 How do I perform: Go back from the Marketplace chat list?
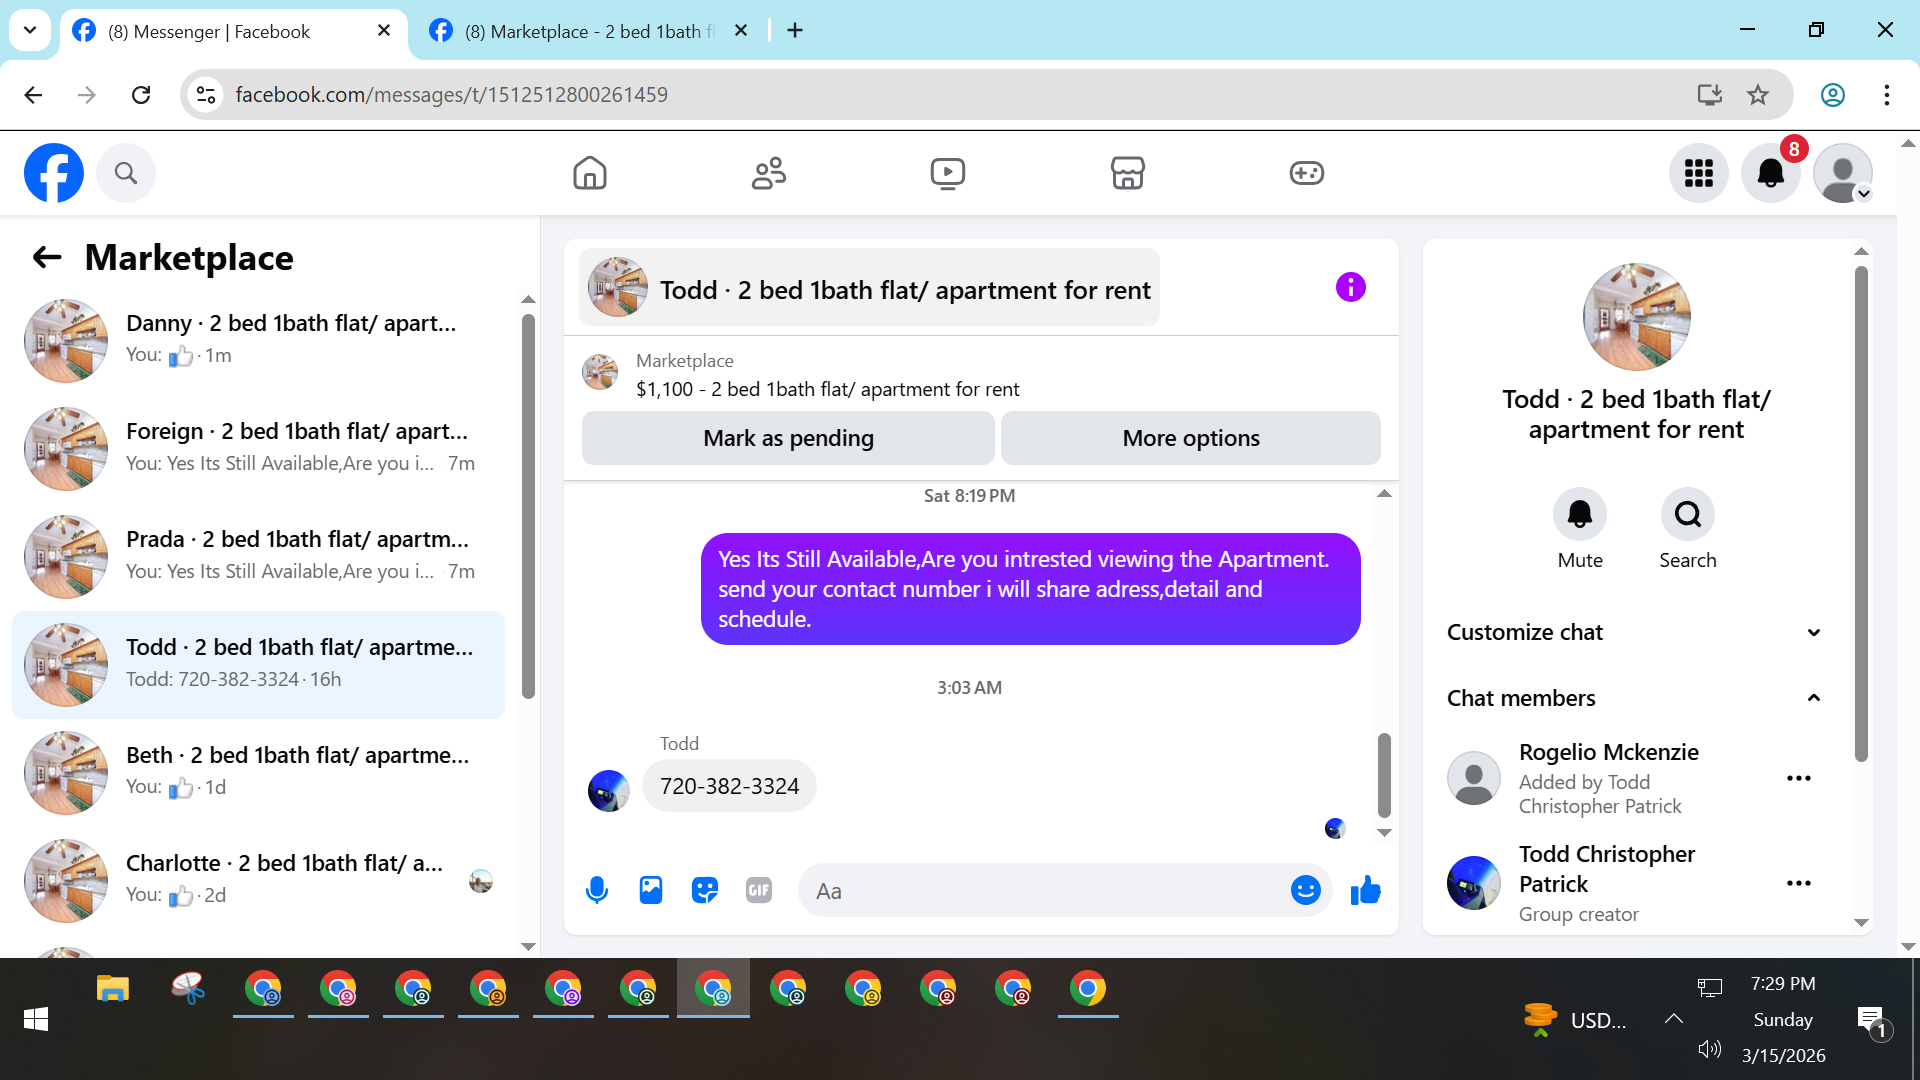tap(47, 258)
